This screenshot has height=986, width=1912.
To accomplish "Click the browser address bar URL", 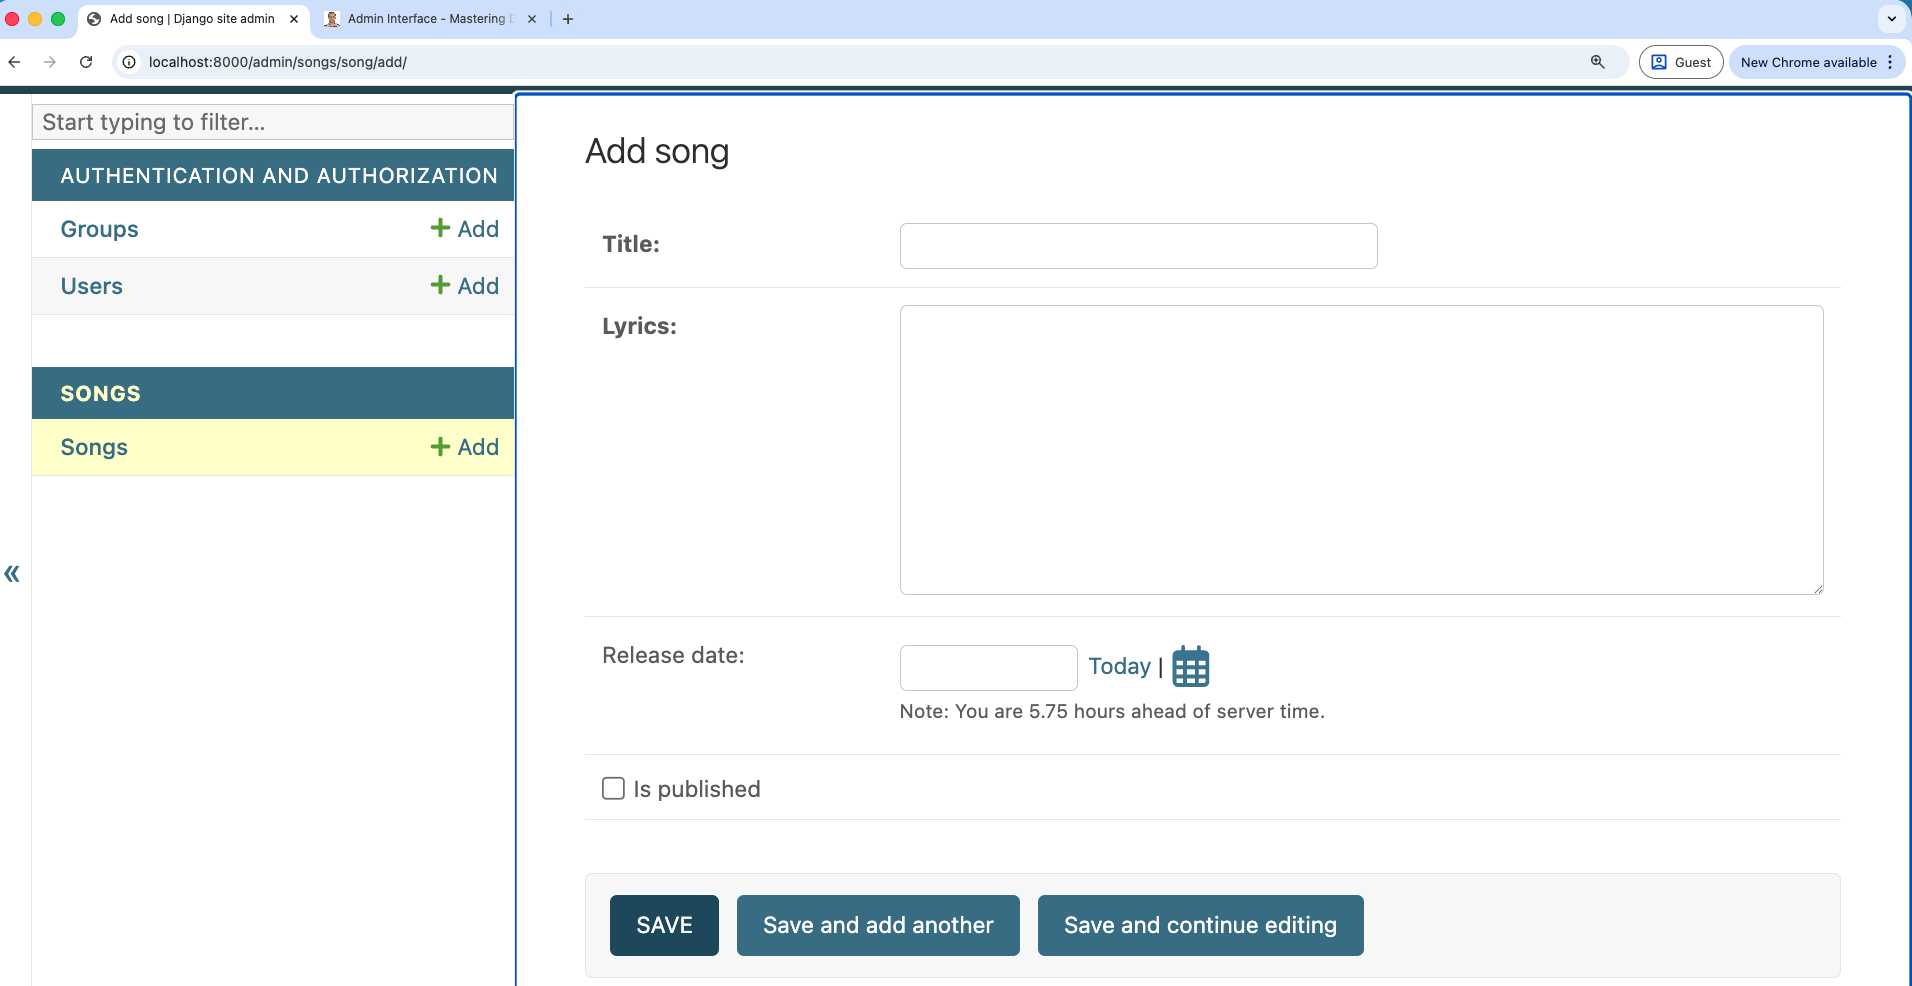I will (x=277, y=62).
